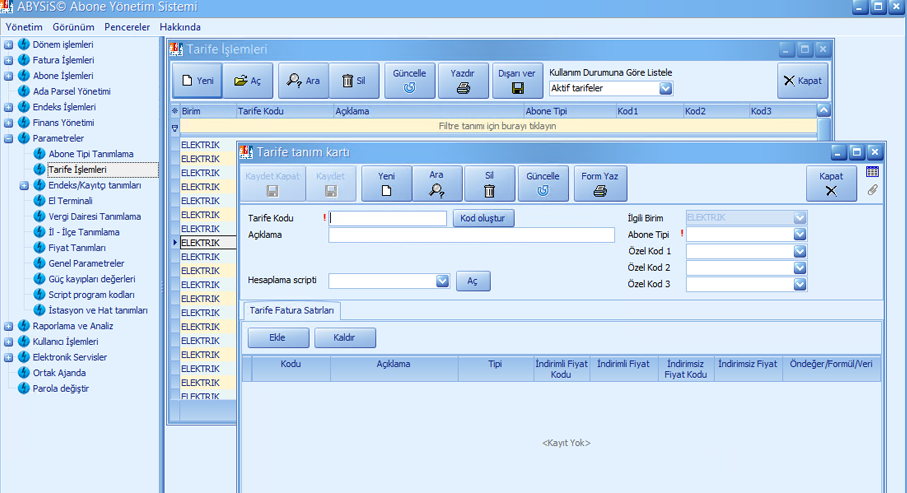Click Form Yaz print button
907x493 pixels.
[600, 183]
